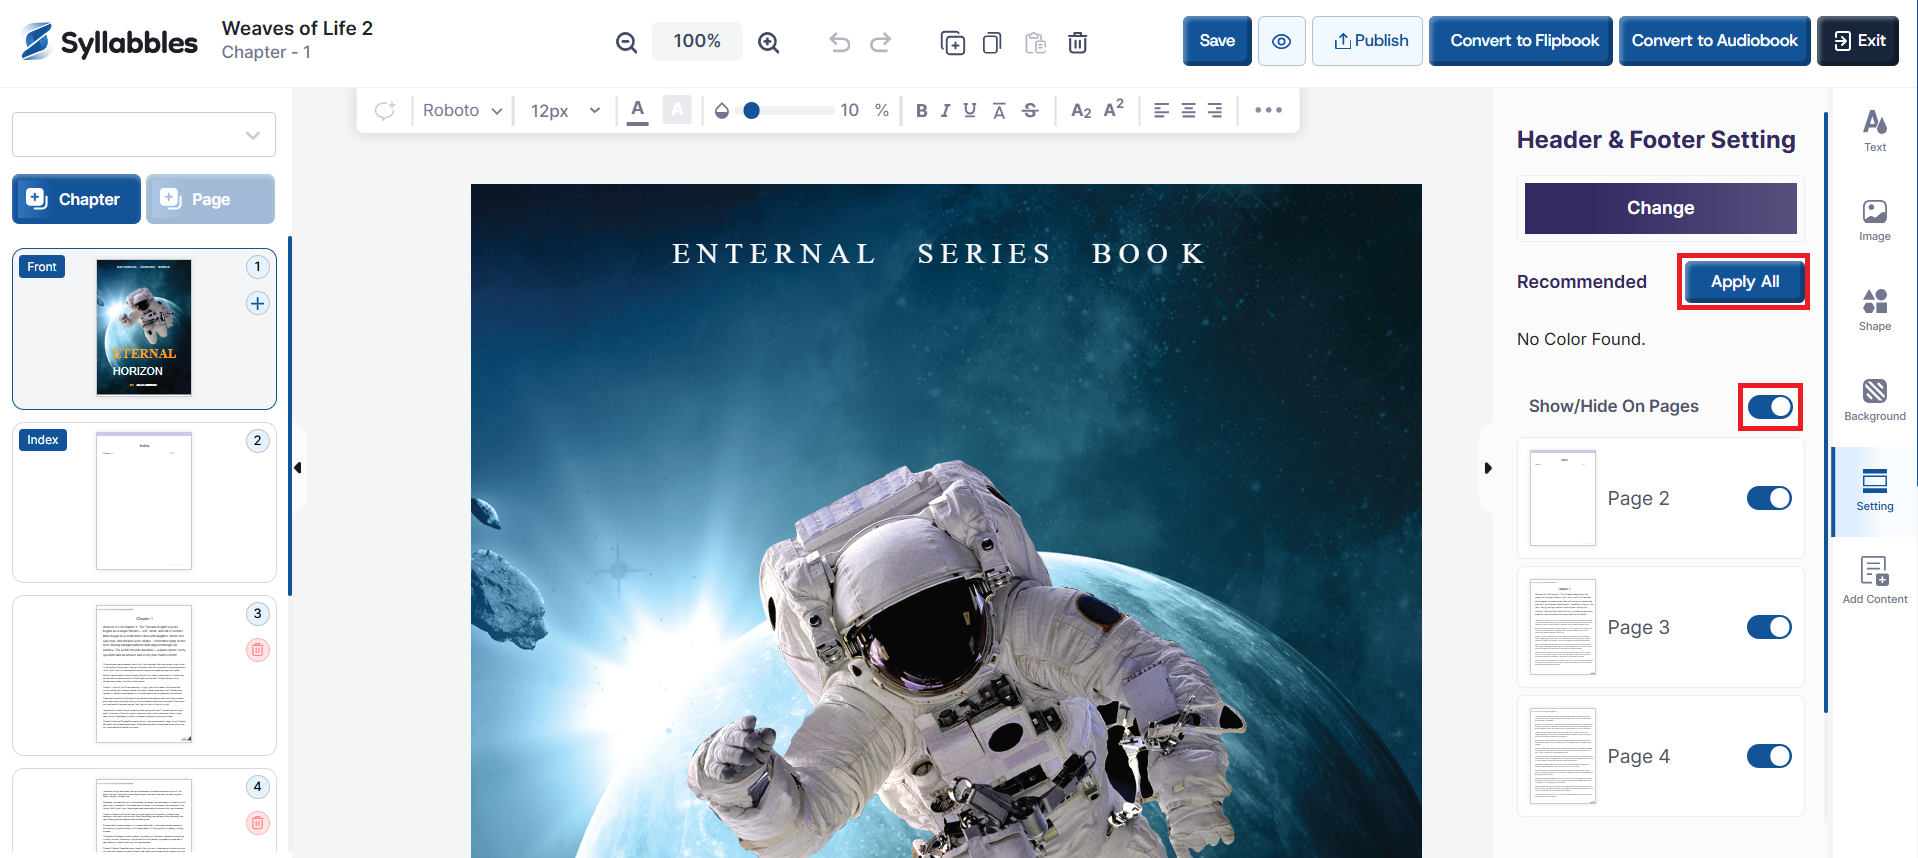The image size is (1918, 858).
Task: Click the opacity slider handle
Action: pyautogui.click(x=751, y=110)
